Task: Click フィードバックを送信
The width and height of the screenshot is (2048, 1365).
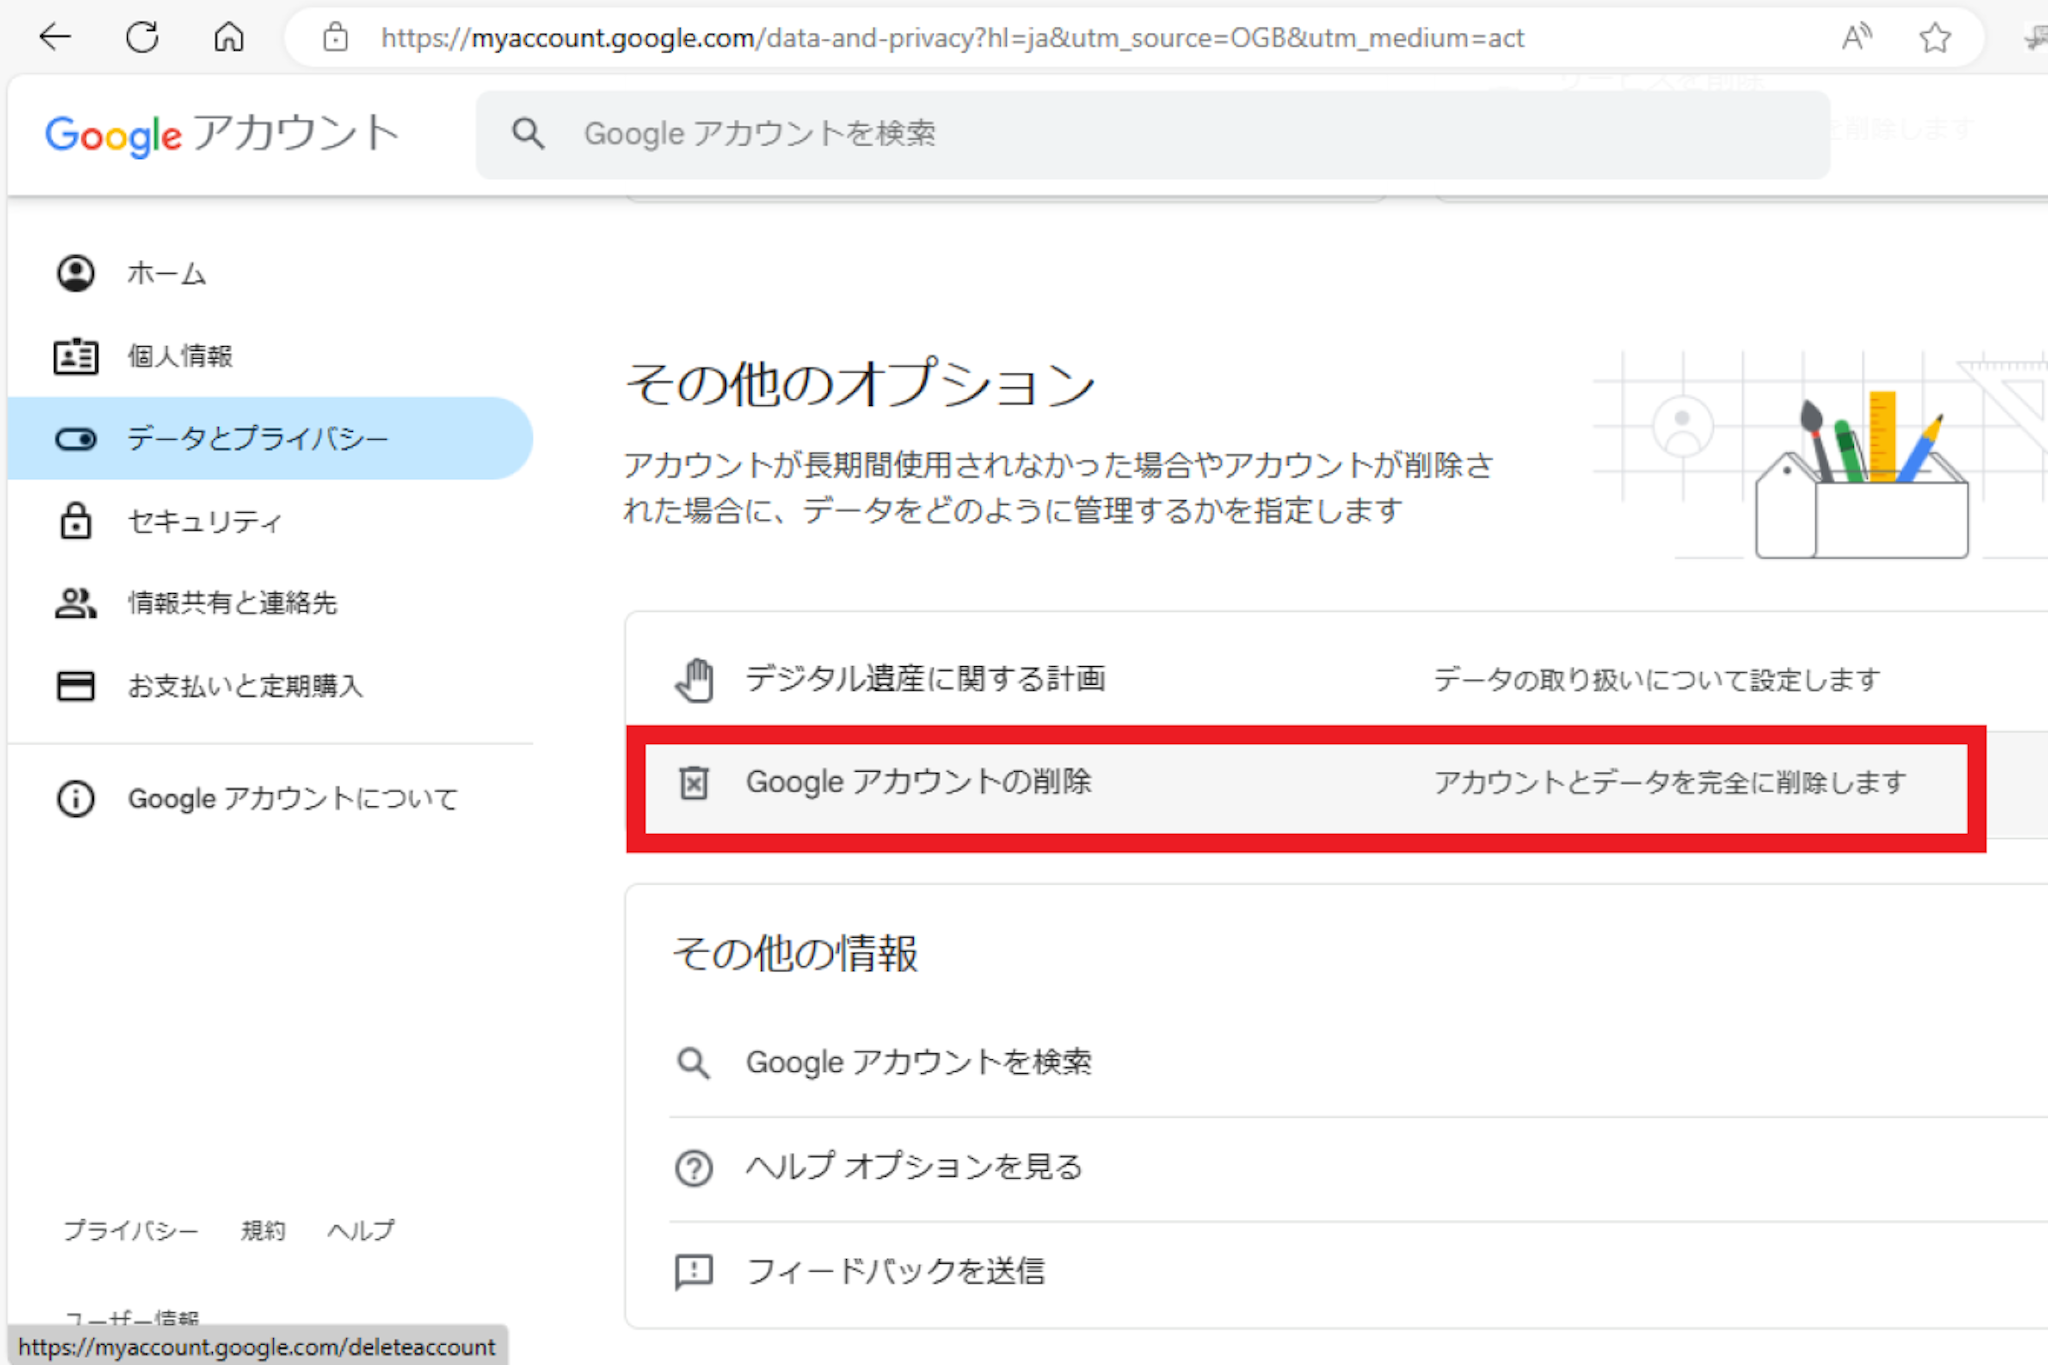Action: [894, 1271]
